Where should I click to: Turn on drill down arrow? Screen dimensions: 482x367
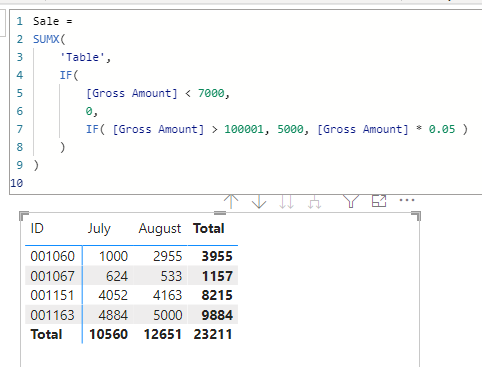259,201
